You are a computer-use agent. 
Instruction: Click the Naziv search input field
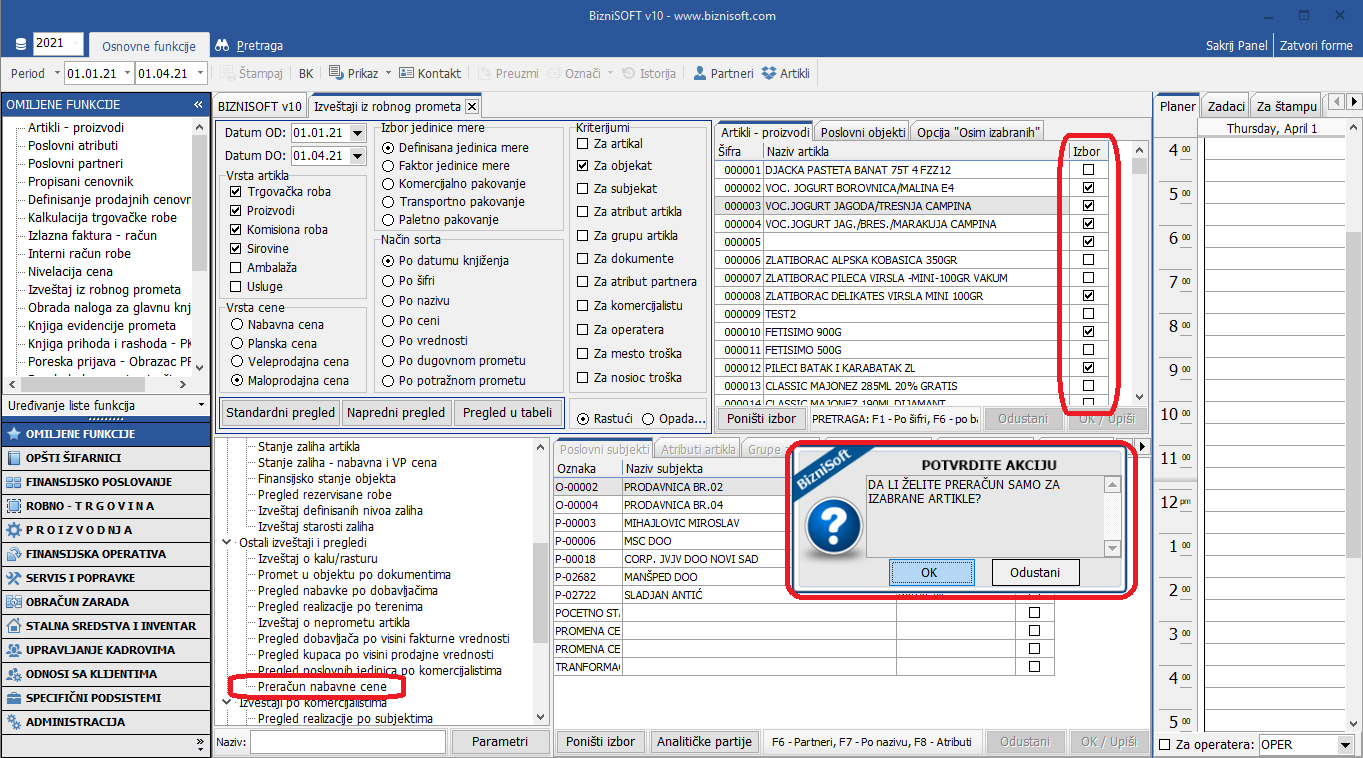pyautogui.click(x=348, y=741)
